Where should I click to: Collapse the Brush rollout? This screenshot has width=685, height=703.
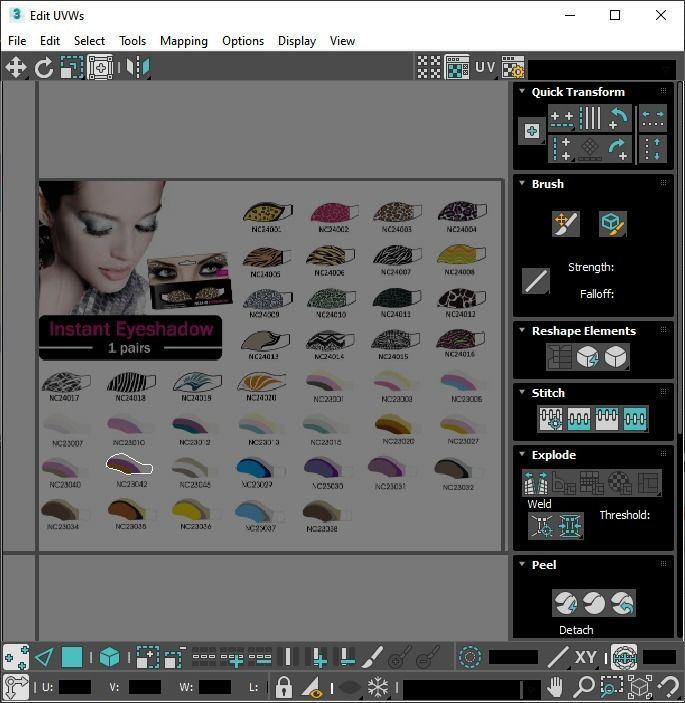[x=522, y=183]
